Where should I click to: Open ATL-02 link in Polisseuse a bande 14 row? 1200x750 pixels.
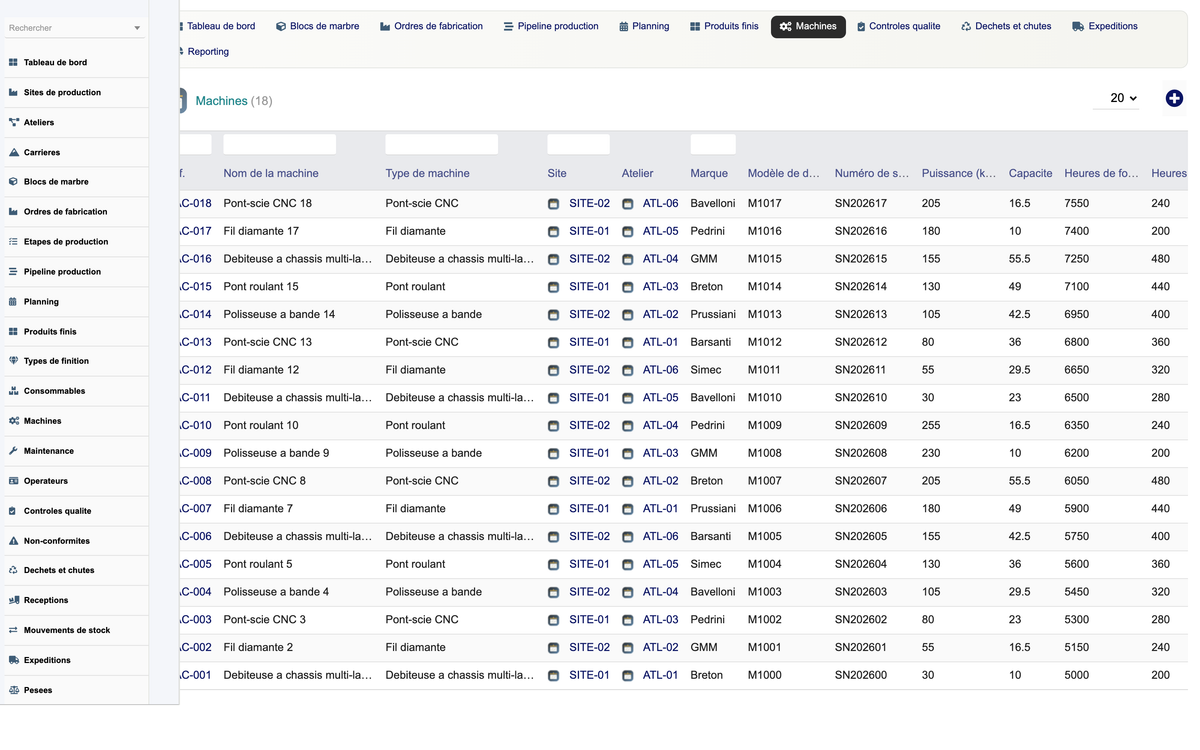pyautogui.click(x=660, y=315)
